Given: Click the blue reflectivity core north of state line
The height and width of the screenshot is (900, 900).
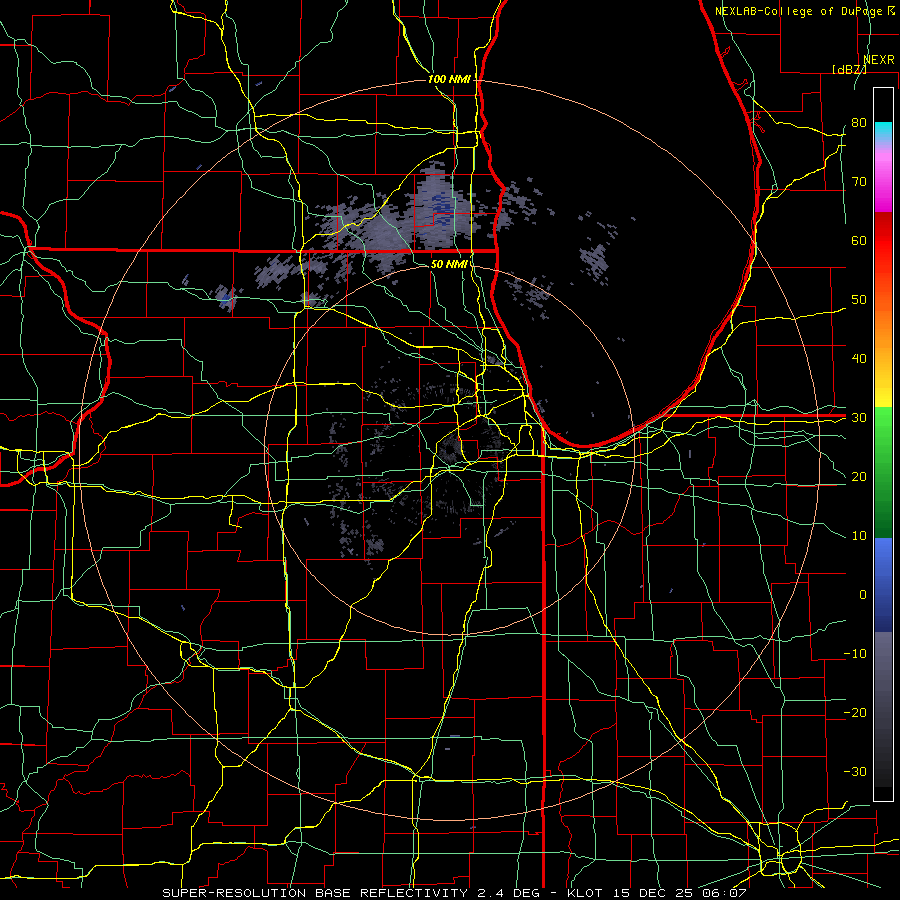Looking at the screenshot, I should (x=441, y=210).
